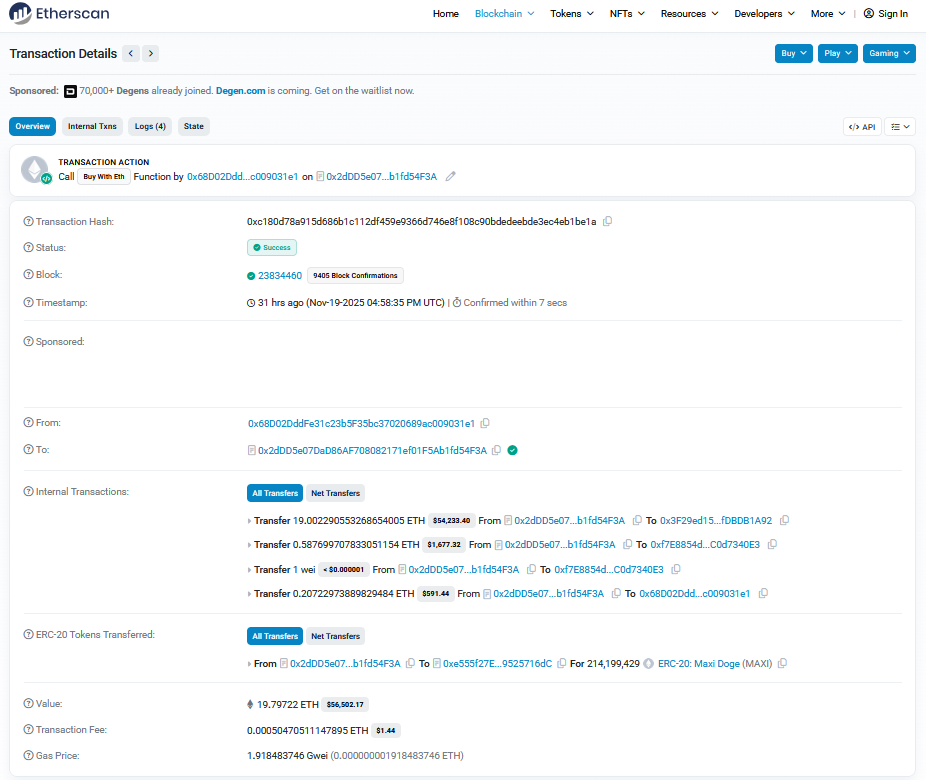Switch Internal Transactions to Net Transfers

click(x=335, y=493)
